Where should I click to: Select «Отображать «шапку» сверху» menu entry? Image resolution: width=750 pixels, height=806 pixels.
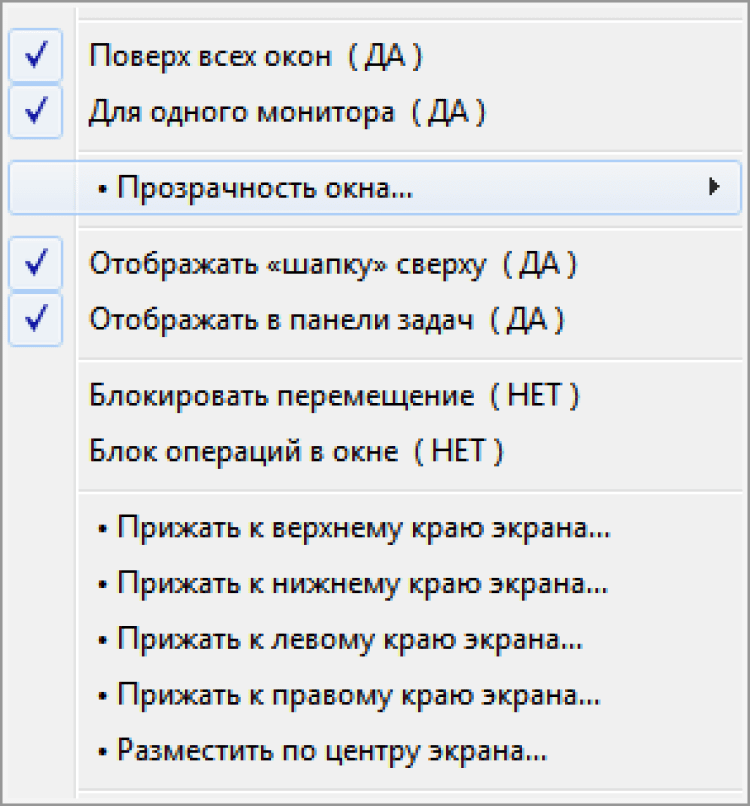(x=288, y=265)
